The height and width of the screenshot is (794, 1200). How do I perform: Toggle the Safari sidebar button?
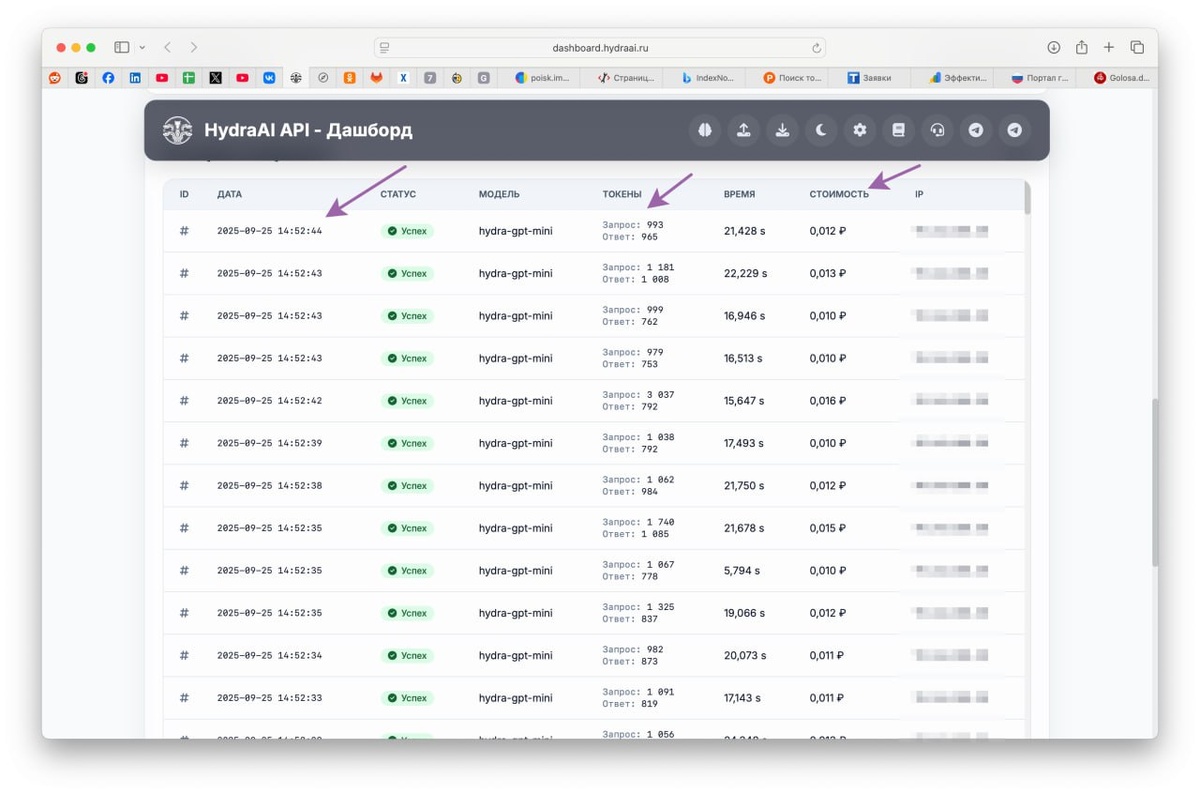tap(122, 47)
